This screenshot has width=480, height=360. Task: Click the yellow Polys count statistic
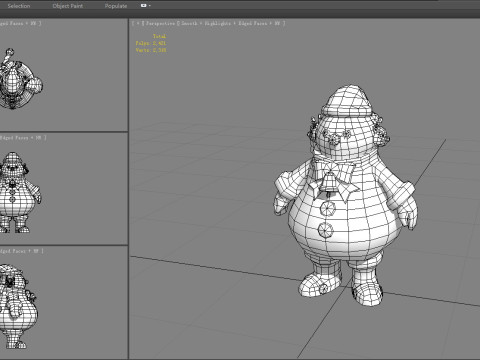(151, 43)
